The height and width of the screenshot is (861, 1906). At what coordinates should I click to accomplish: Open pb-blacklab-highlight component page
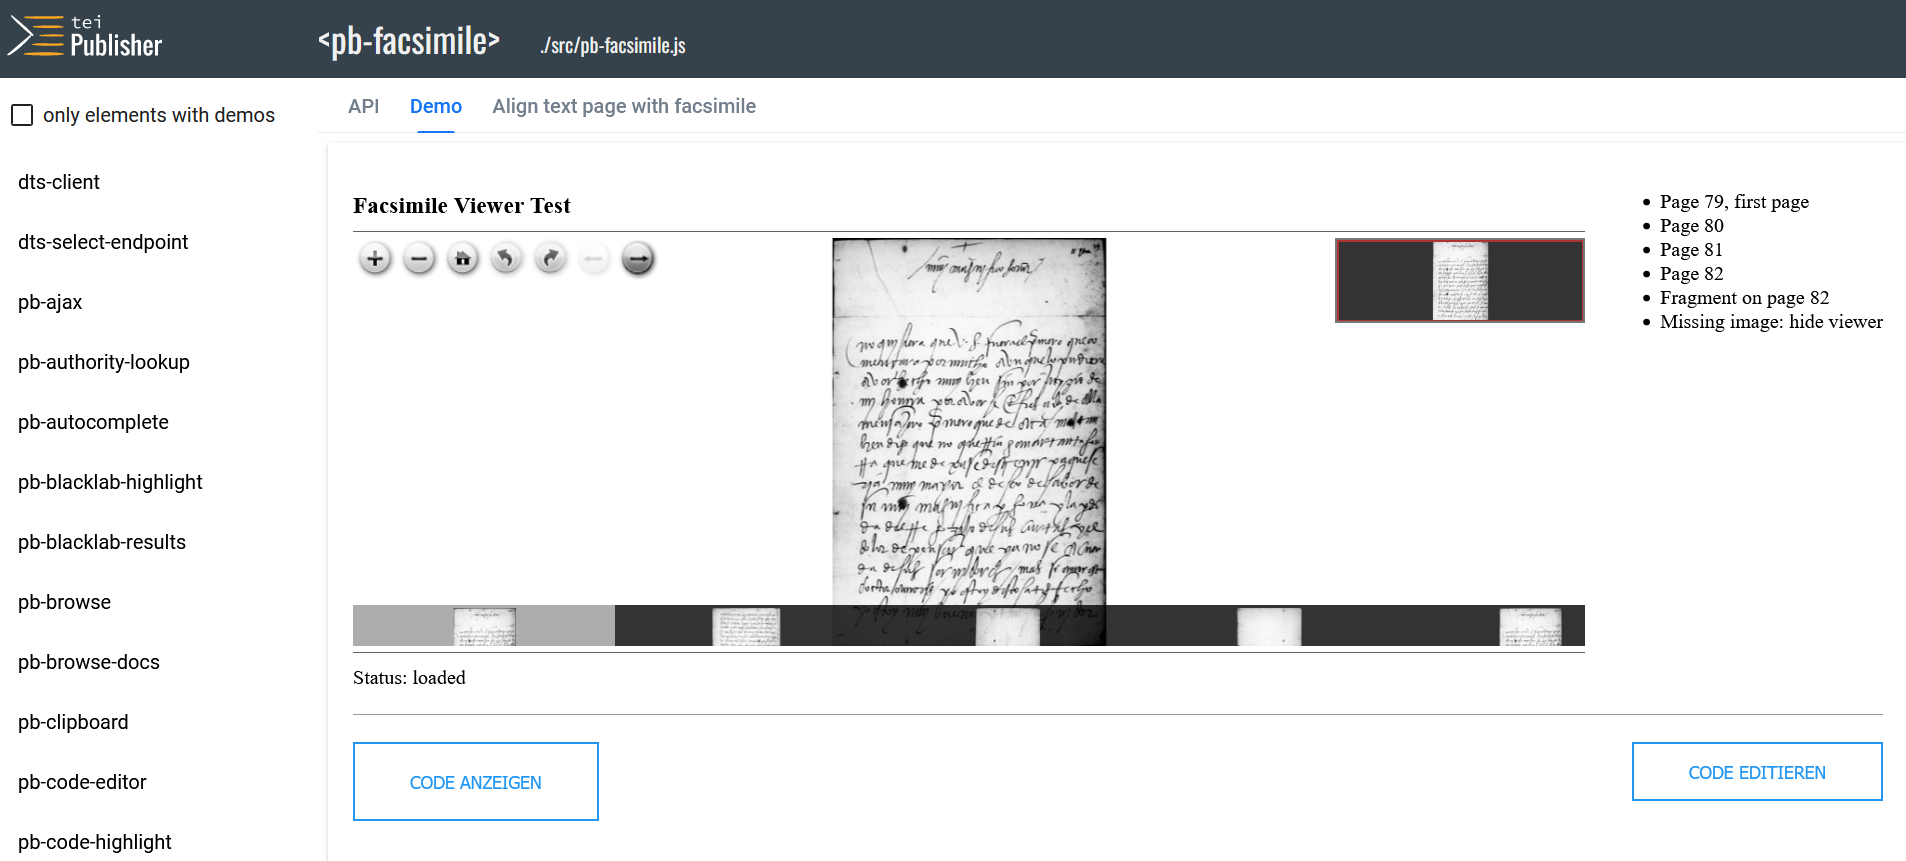110,482
